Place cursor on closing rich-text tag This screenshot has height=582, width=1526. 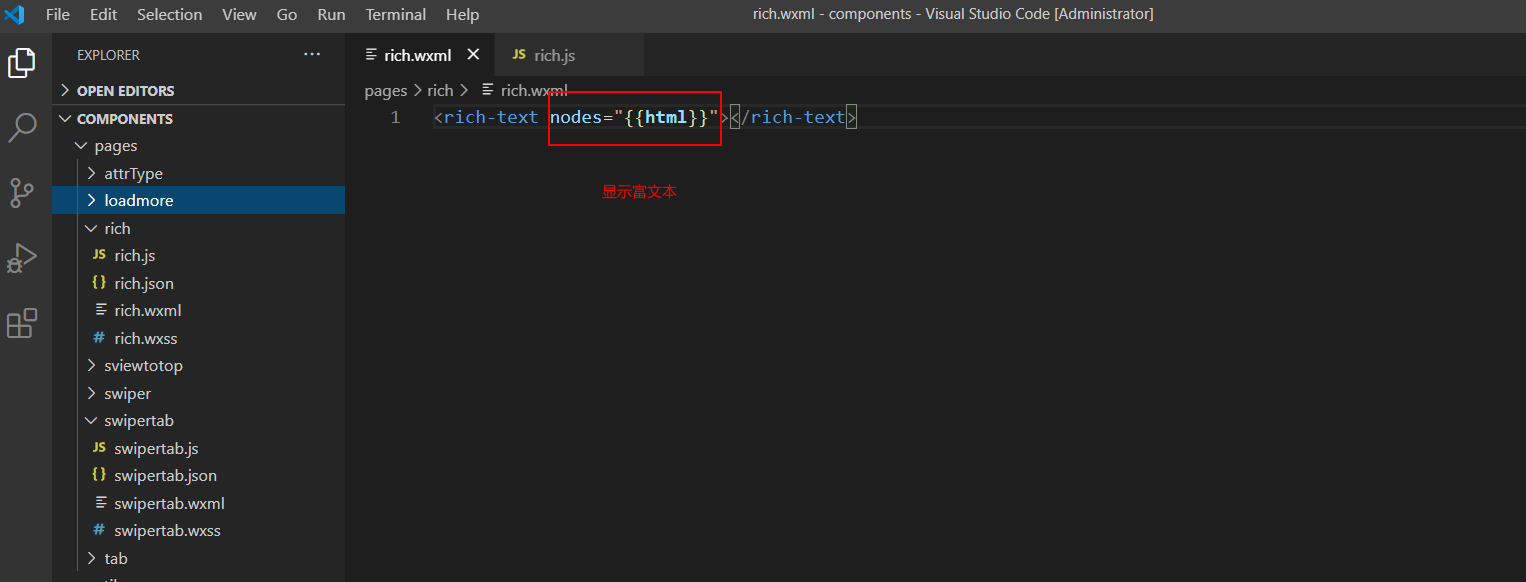[x=797, y=117]
